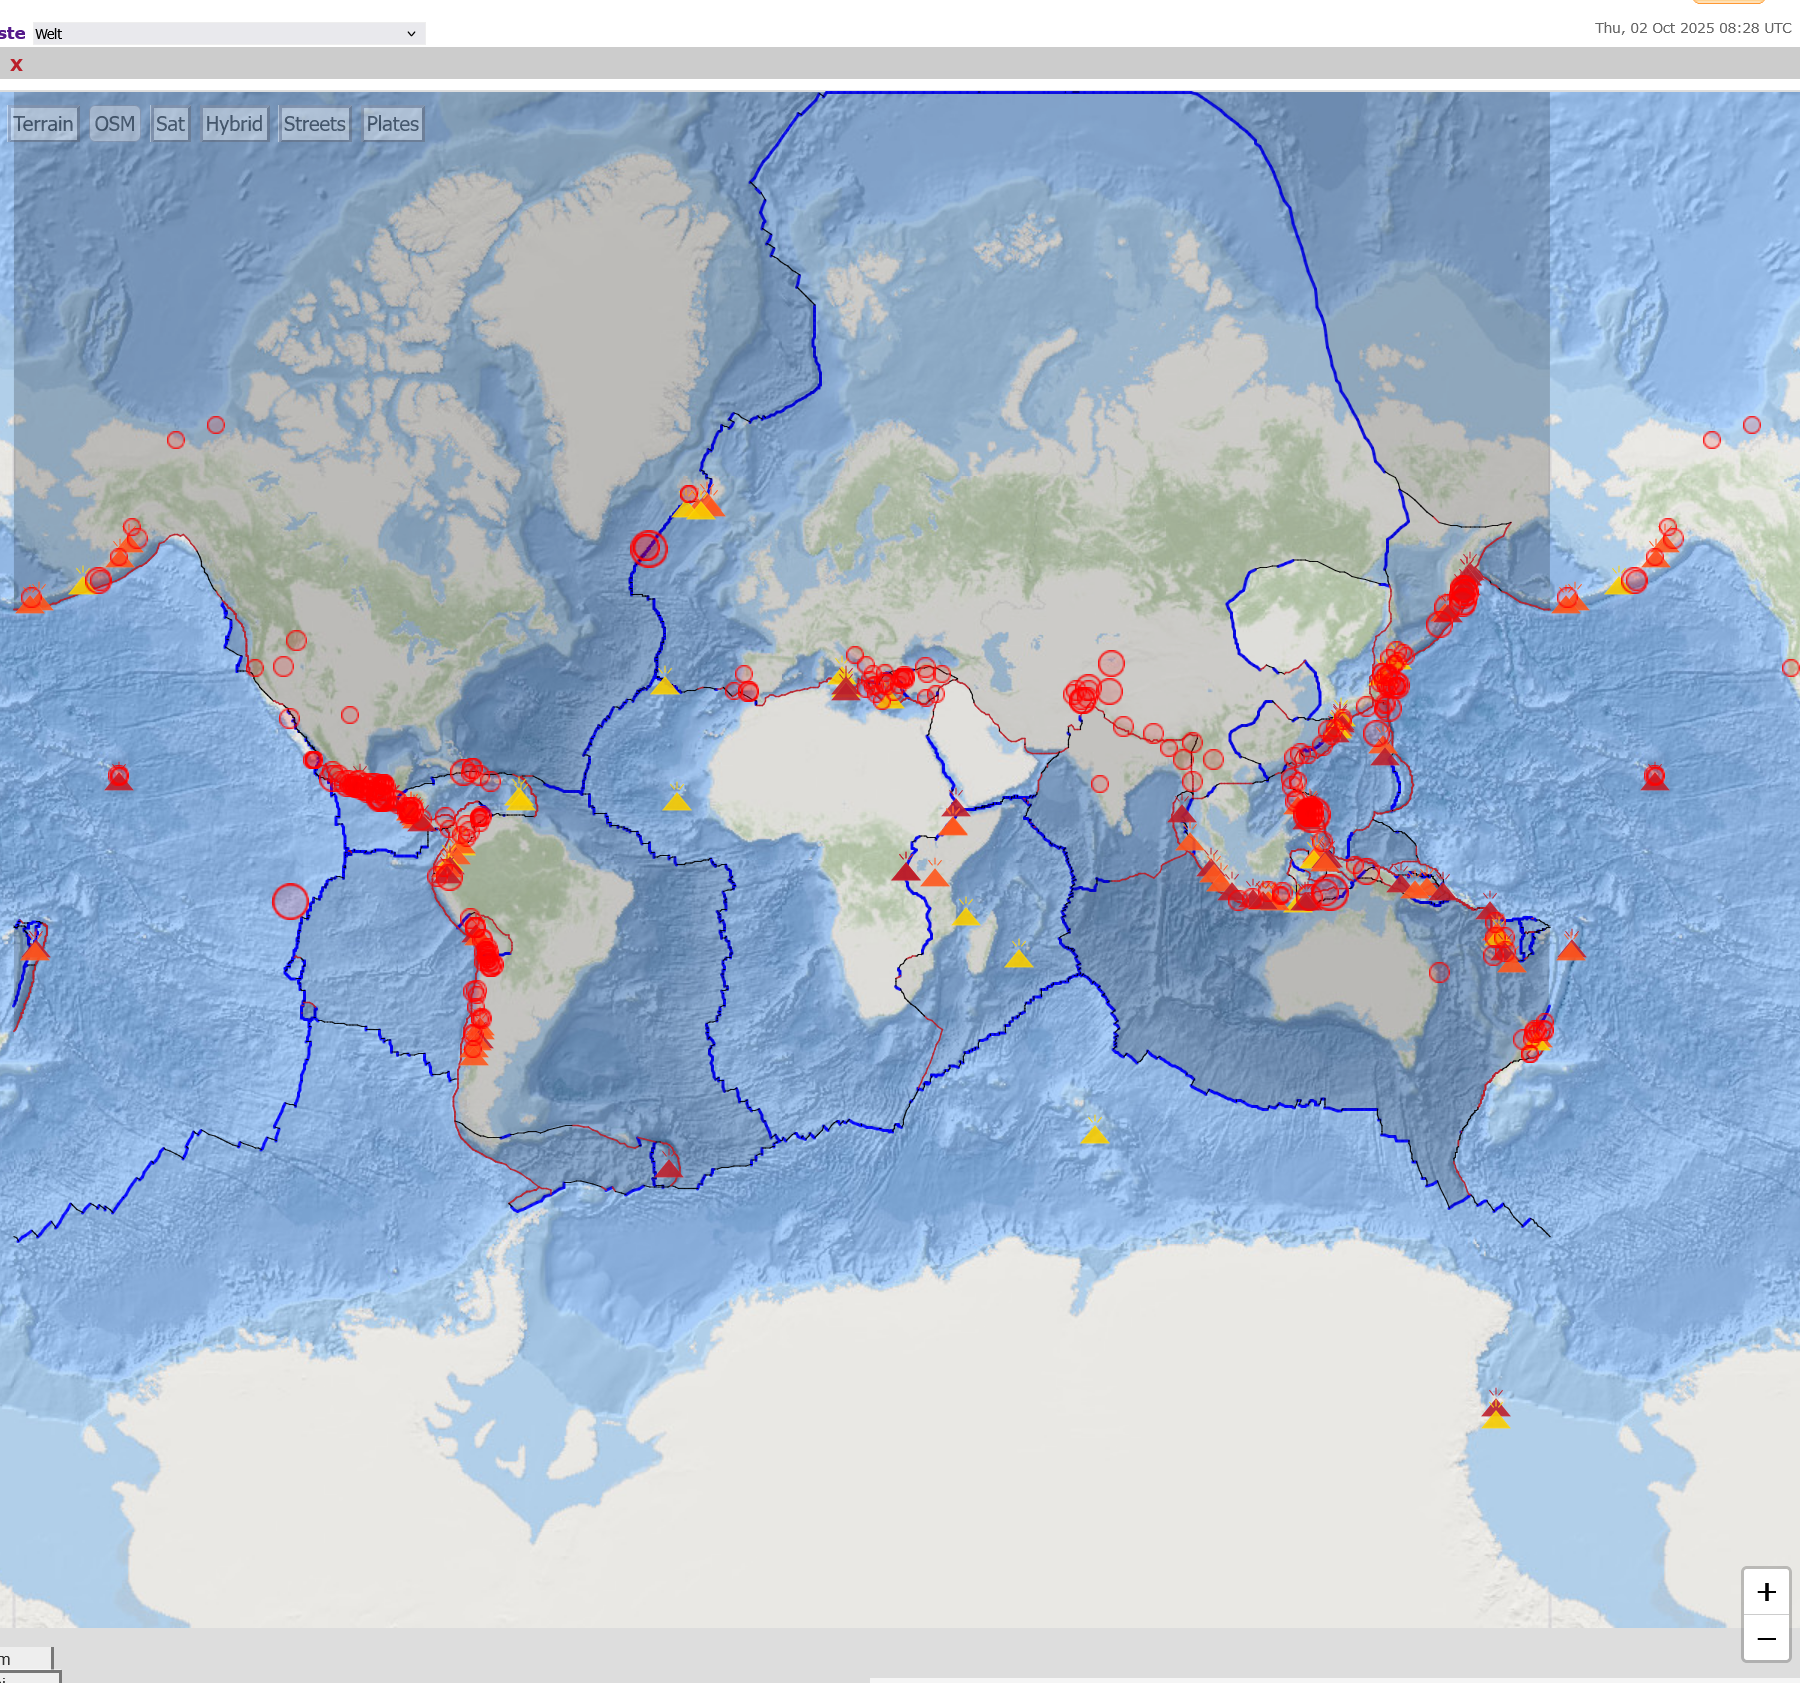The image size is (1800, 1683).
Task: Click the lone earthquake circle in western Australia
Action: pyautogui.click(x=1439, y=972)
